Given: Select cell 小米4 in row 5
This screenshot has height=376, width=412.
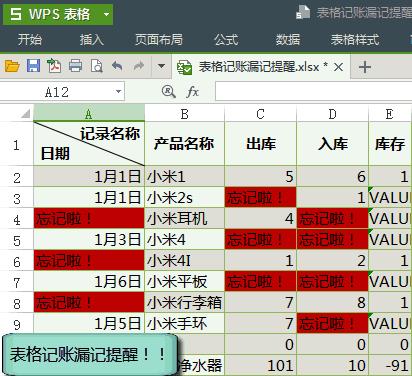Looking at the screenshot, I should click(184, 239).
